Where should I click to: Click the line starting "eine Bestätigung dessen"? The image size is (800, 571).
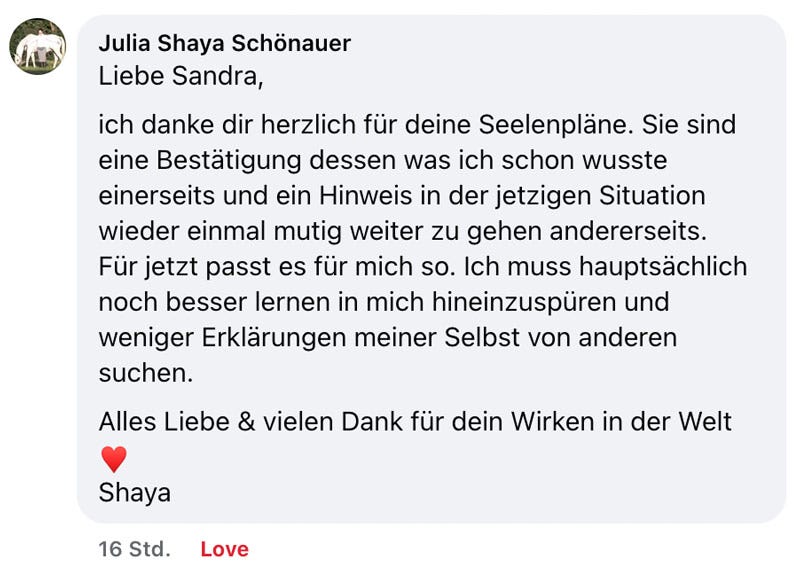(x=383, y=161)
